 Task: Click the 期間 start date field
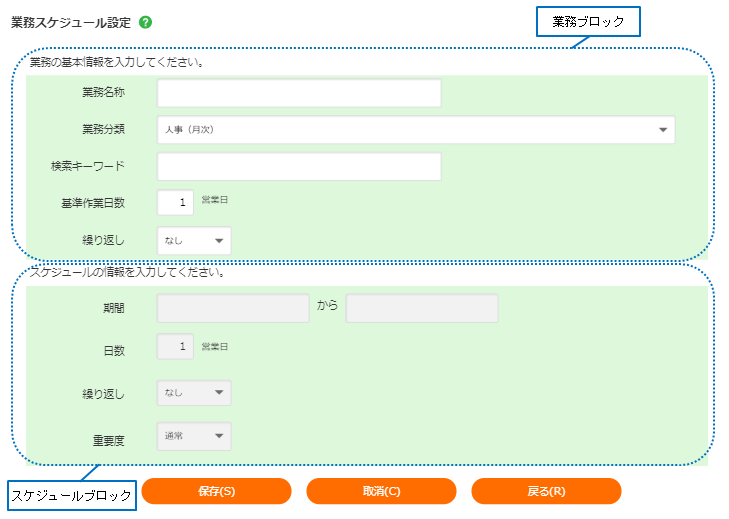(x=233, y=308)
